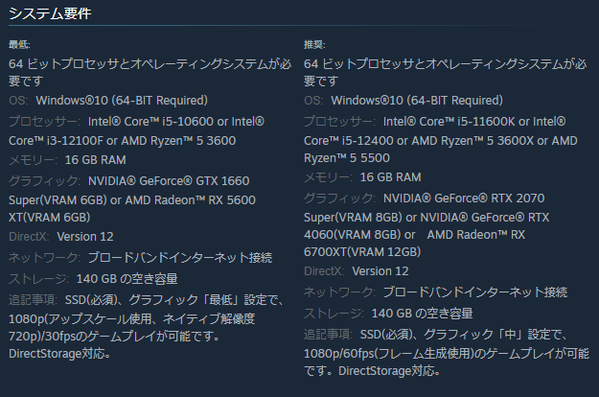Screen dimensions: 599x397
Task: Click the ストレージ: label in the 最低 column
Action: pos(39,279)
